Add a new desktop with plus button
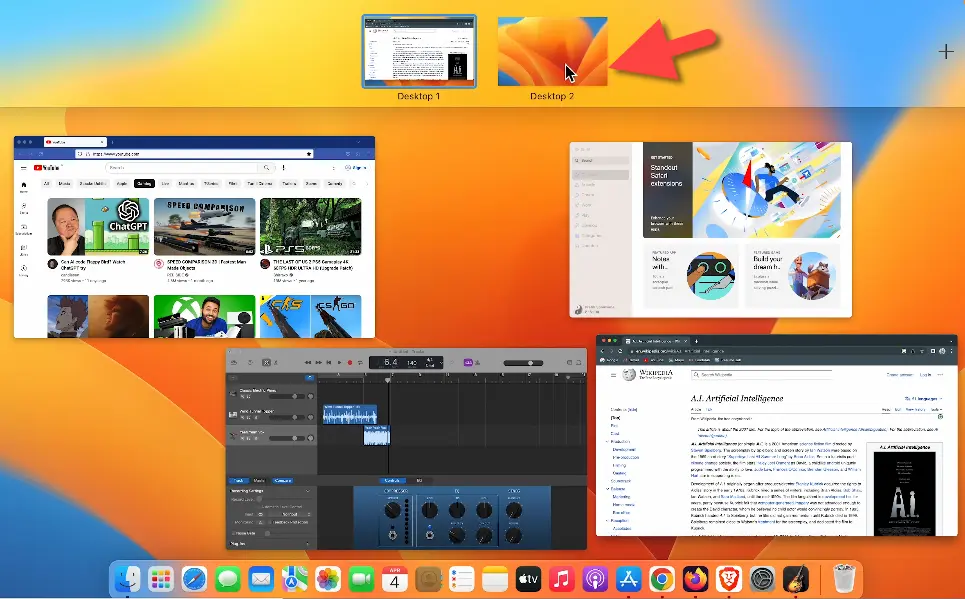965x599 pixels. pos(946,52)
